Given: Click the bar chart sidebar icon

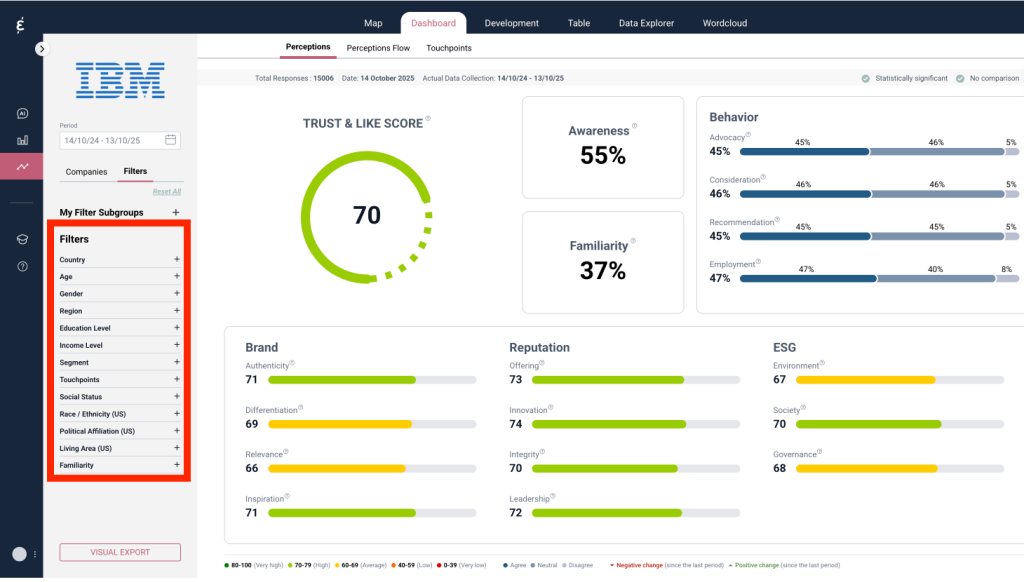Looking at the screenshot, I should tap(22, 140).
